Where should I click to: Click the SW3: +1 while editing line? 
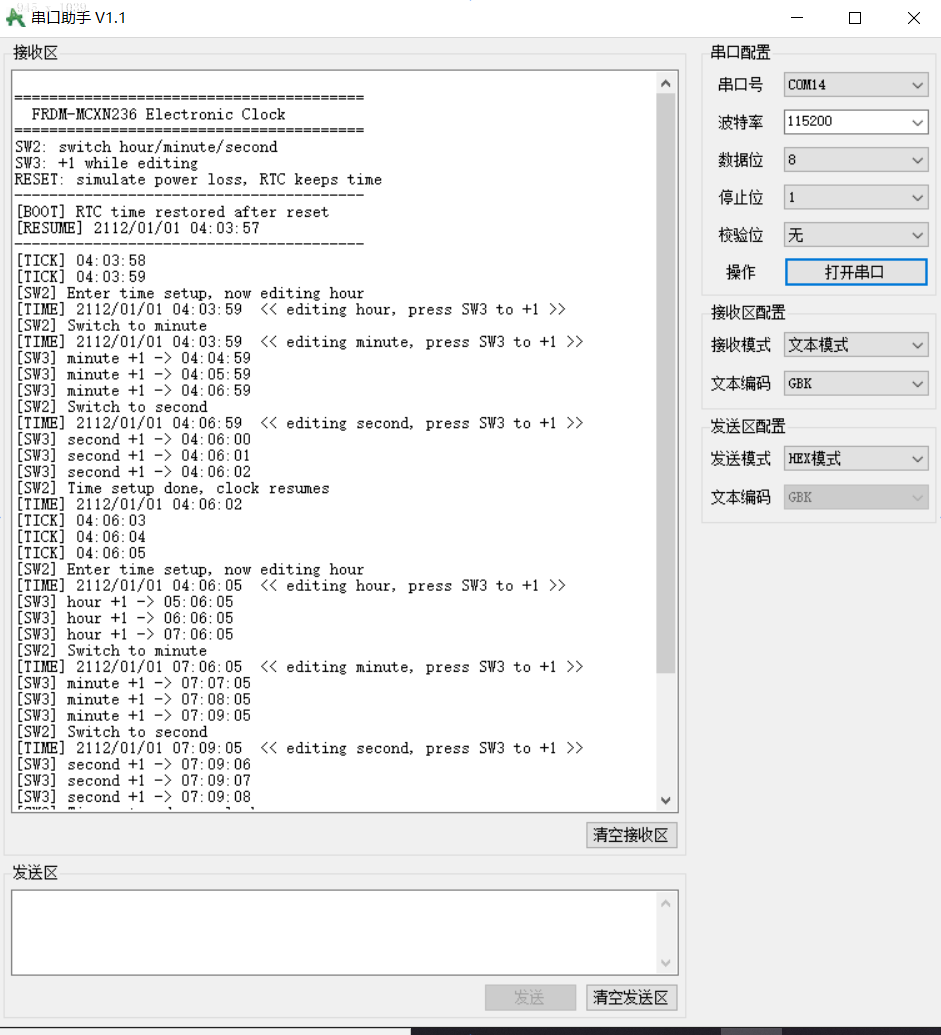(106, 163)
